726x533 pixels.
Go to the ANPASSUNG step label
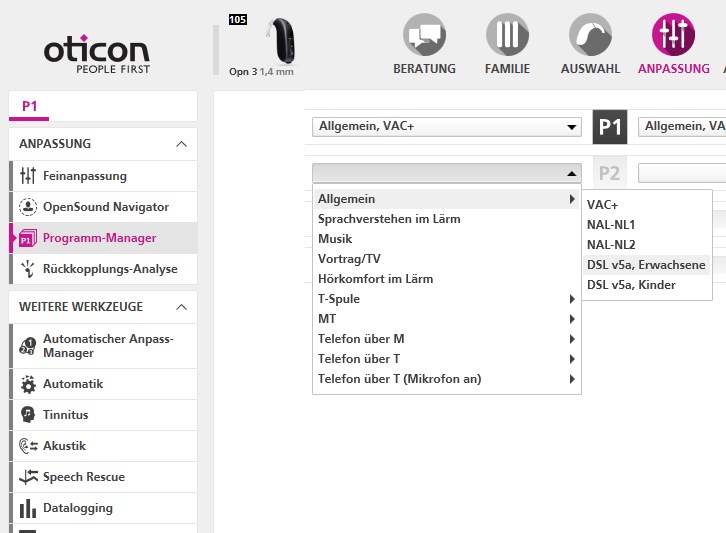coord(674,69)
